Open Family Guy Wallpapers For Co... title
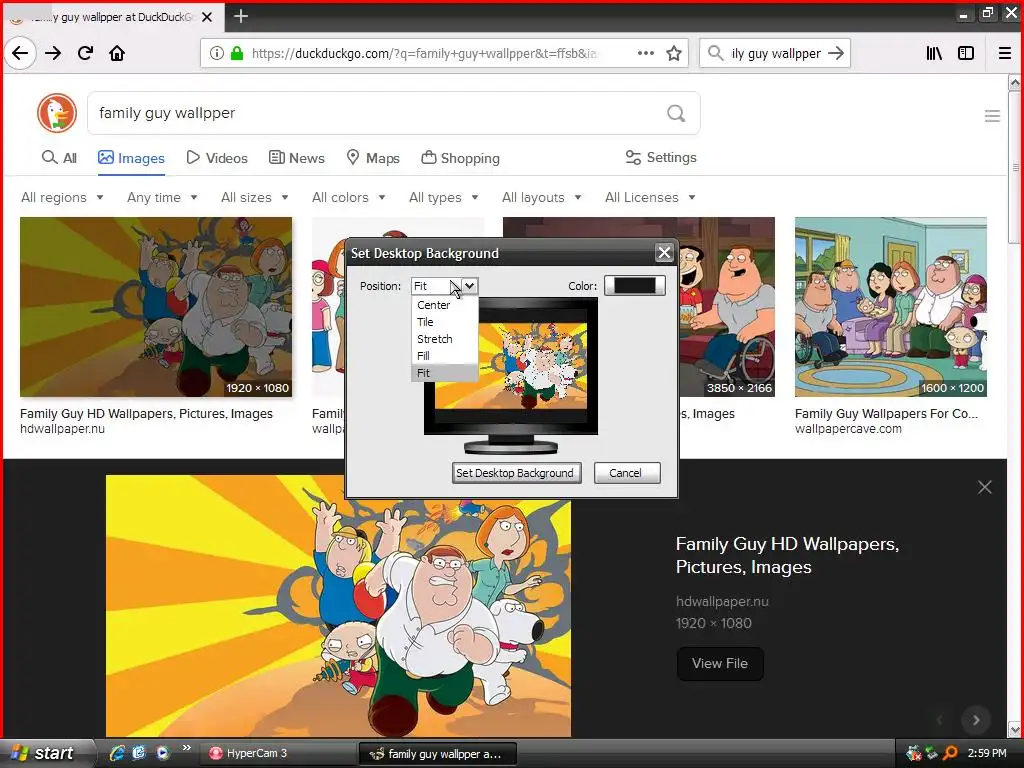 point(886,413)
